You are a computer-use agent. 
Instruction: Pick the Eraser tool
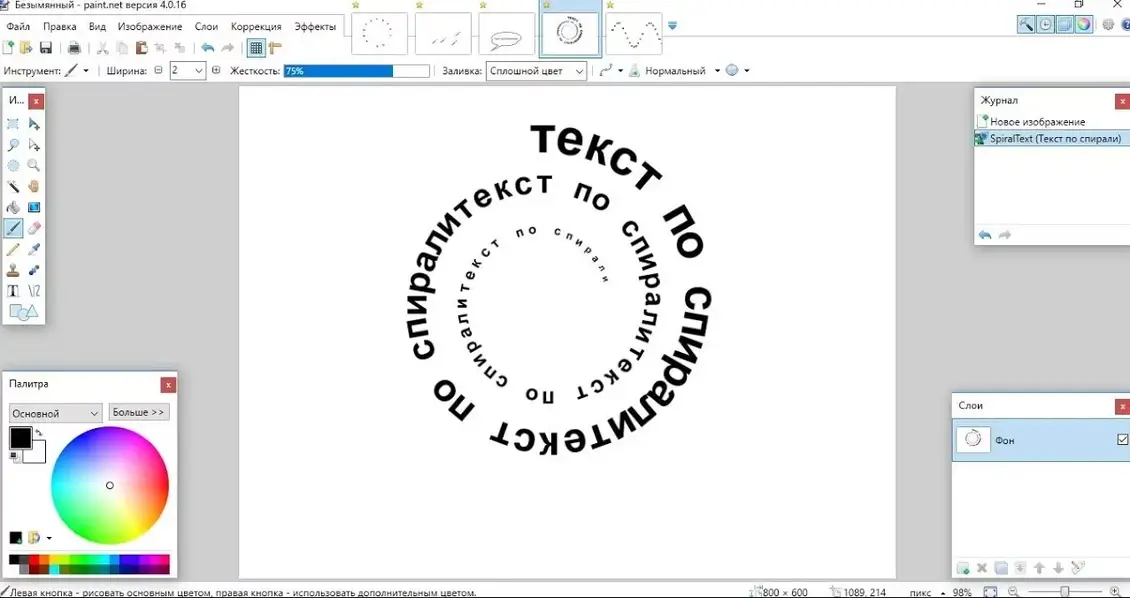(x=34, y=229)
